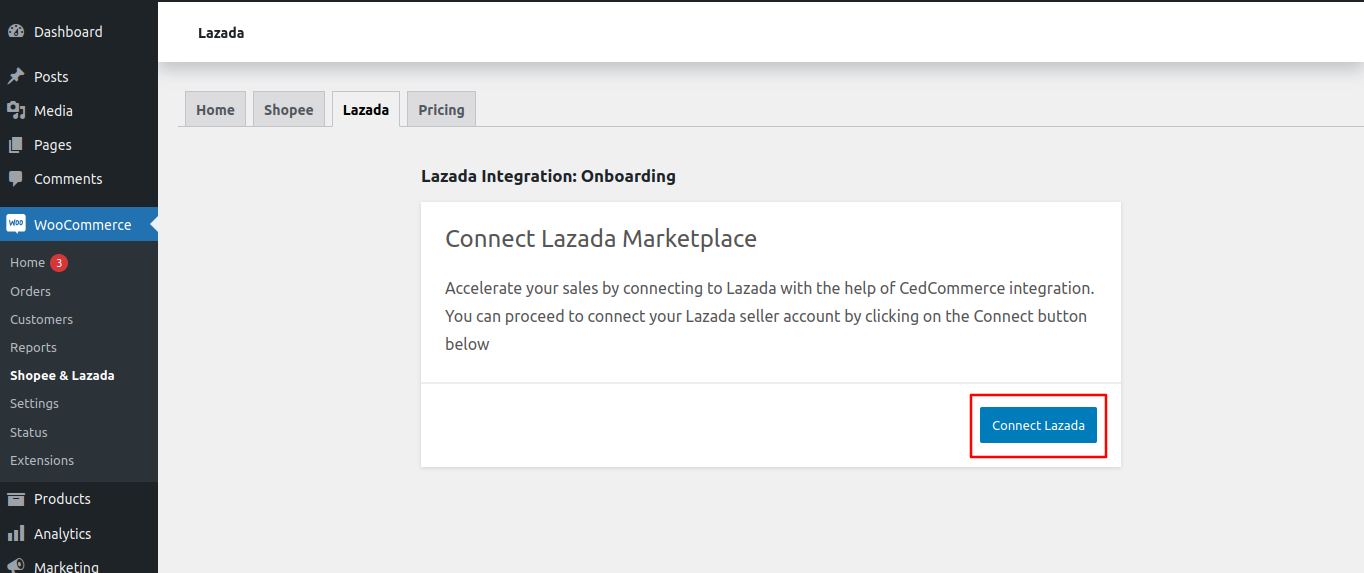1364x573 pixels.
Task: Open WooCommerce Reports submenu item
Action: [33, 347]
